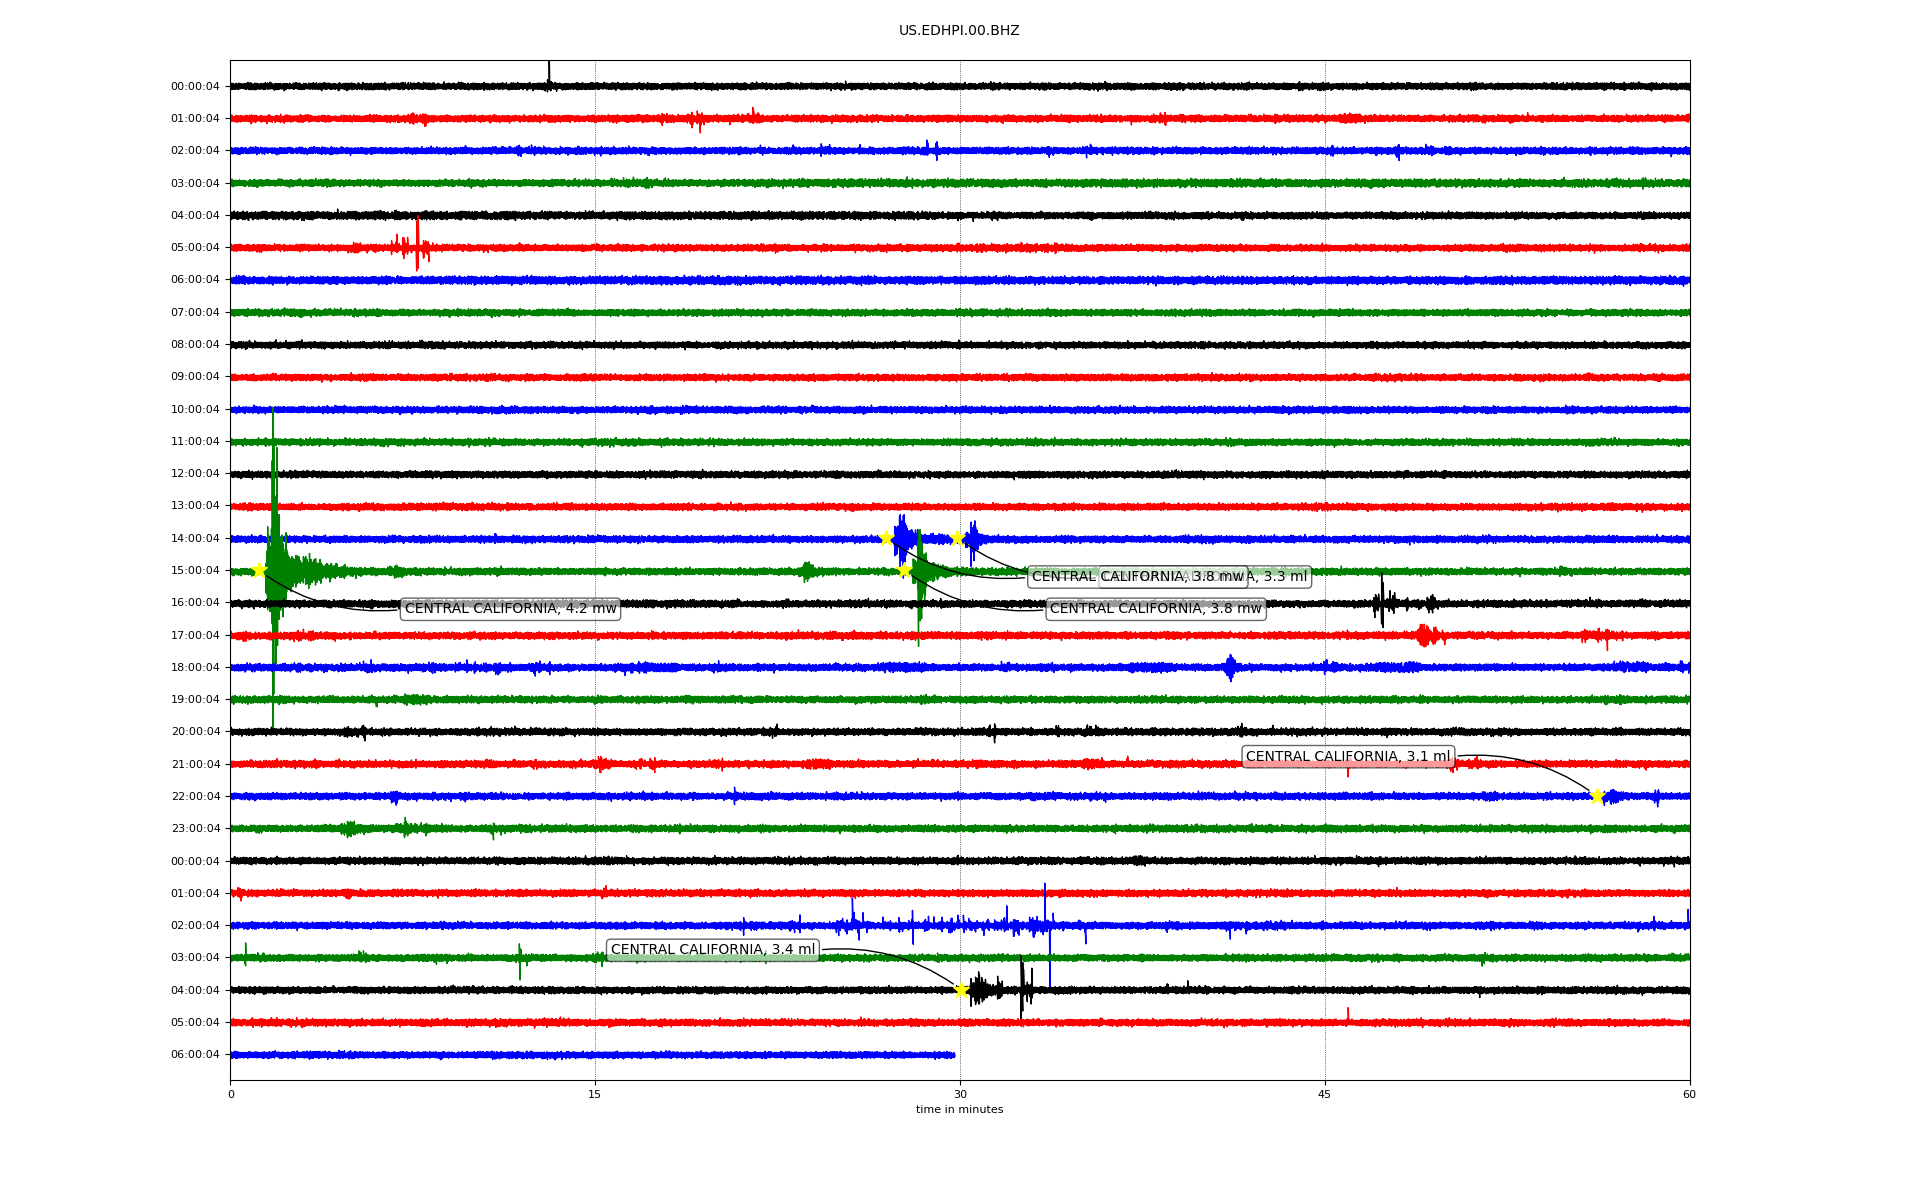Click the left star on the 14:00:04 trace
The width and height of the screenshot is (1920, 1200).
coord(886,538)
